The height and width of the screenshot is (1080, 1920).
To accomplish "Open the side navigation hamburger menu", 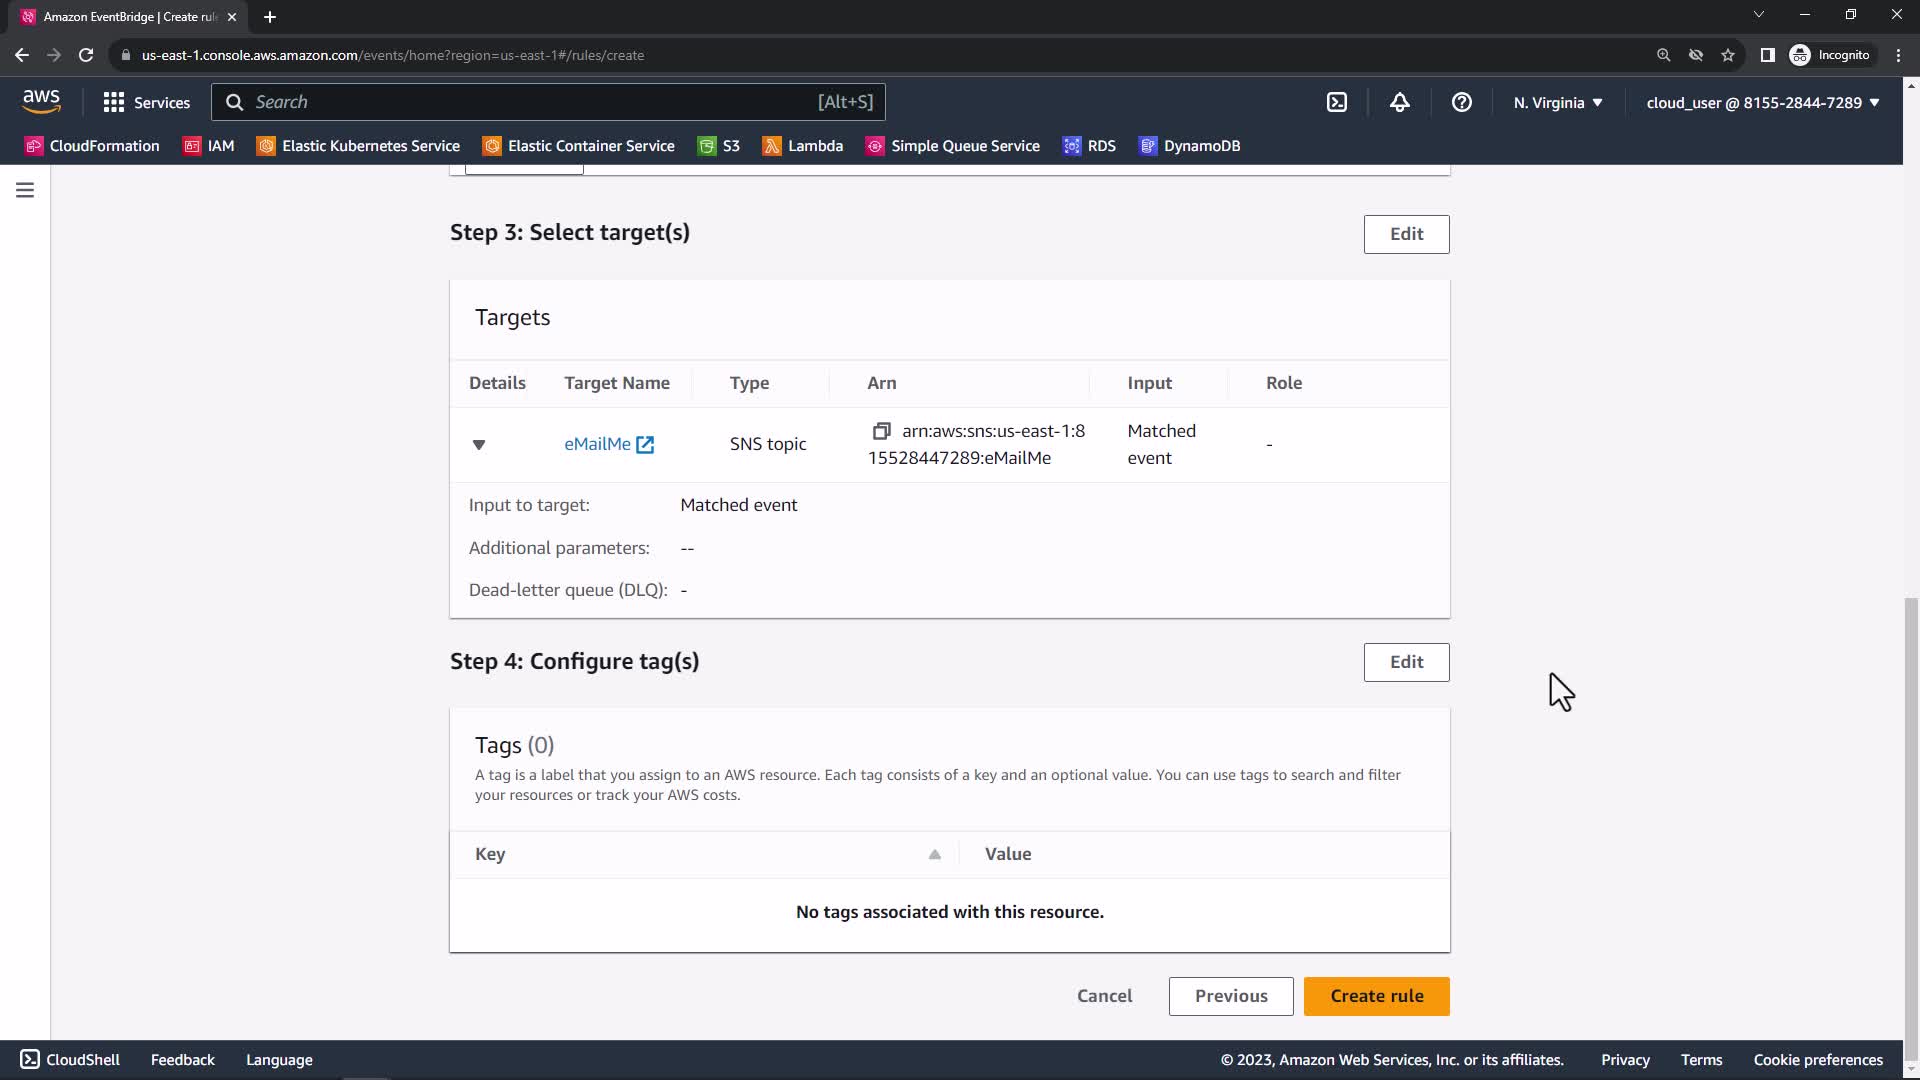I will tap(25, 190).
